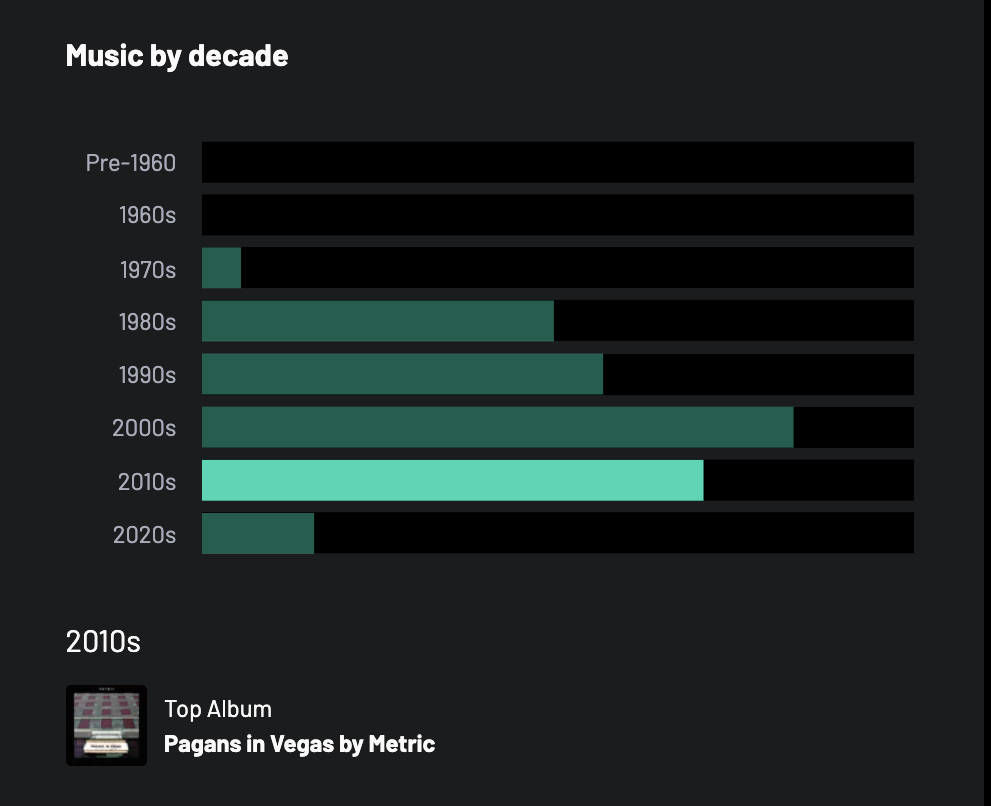Viewport: 991px width, 806px height.
Task: Click the 2010s axis label
Action: (x=147, y=482)
